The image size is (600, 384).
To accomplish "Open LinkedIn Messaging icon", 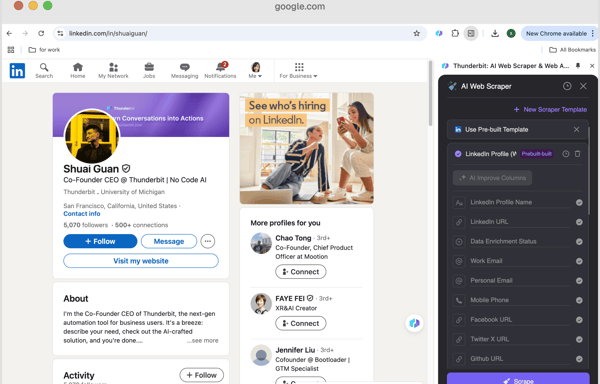I will coord(184,67).
